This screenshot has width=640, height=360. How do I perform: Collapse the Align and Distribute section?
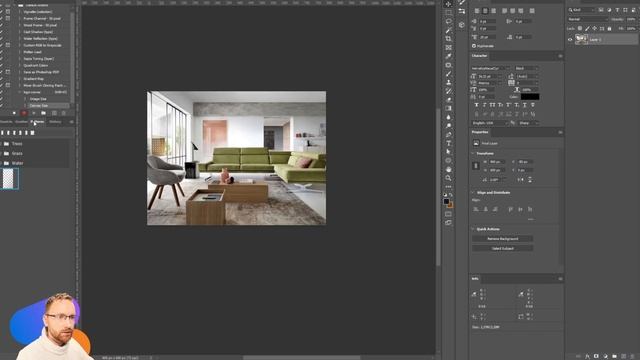473,193
